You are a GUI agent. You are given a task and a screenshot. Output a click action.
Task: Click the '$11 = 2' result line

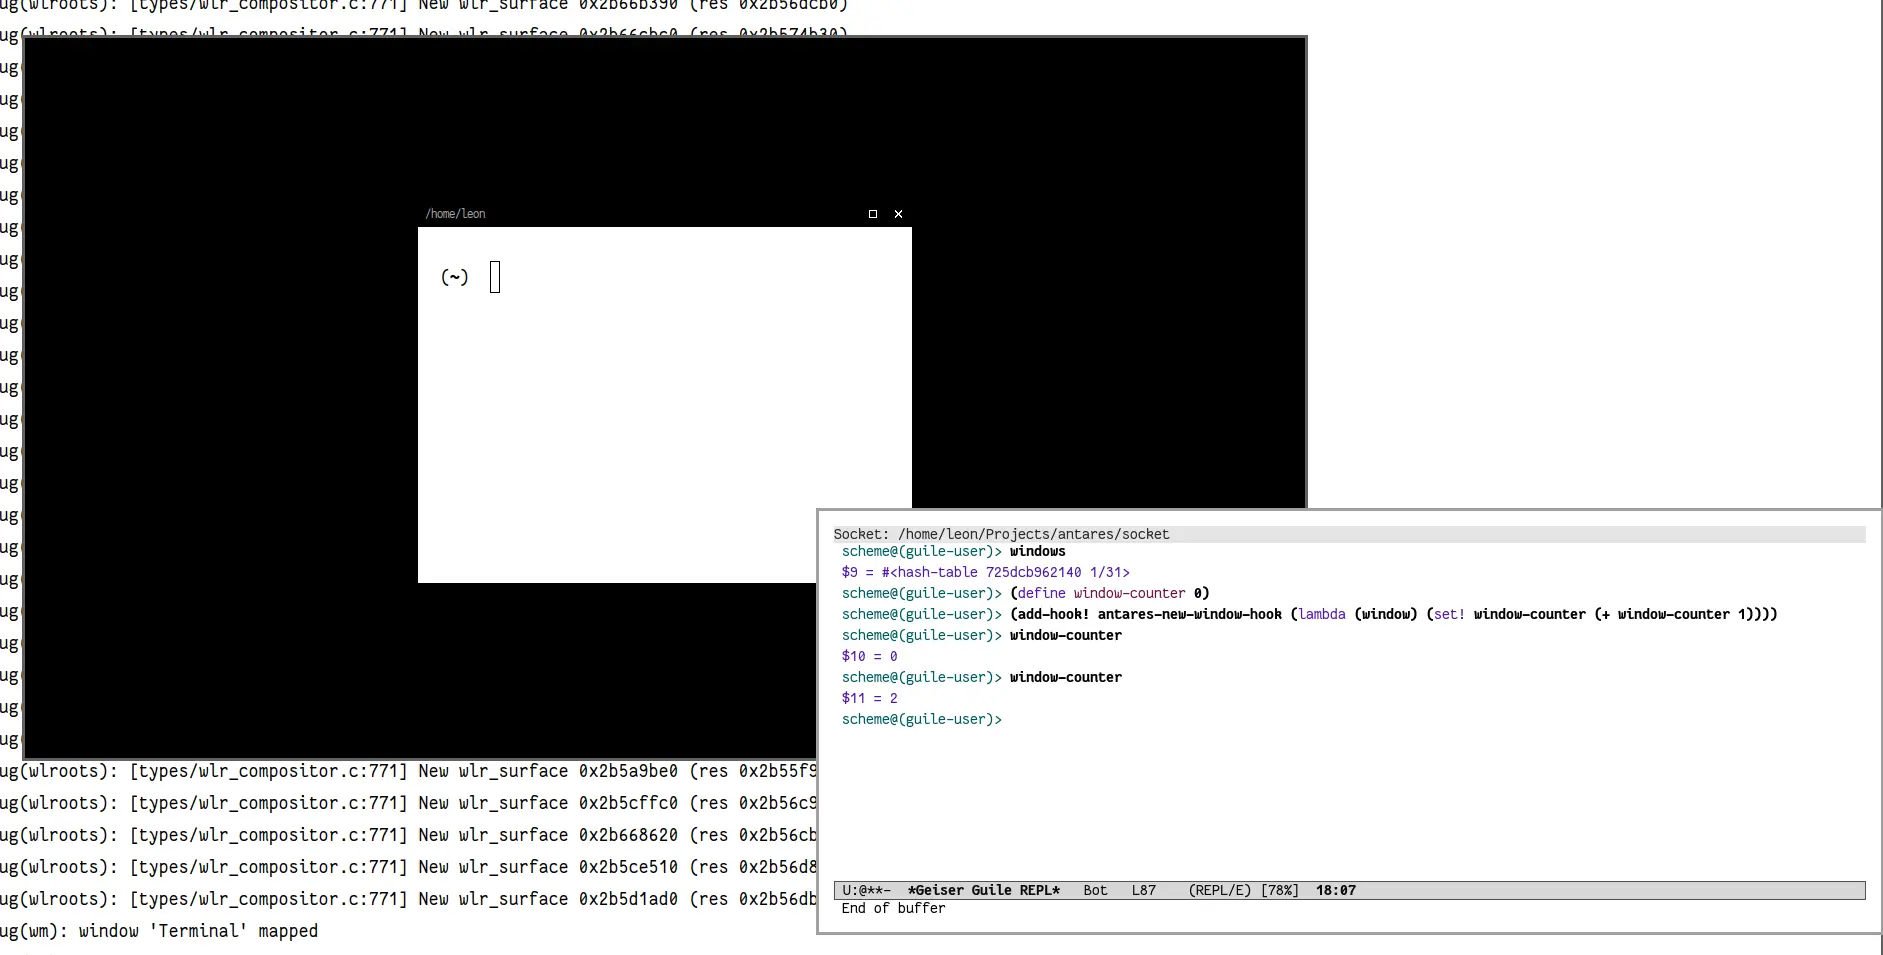pos(870,698)
